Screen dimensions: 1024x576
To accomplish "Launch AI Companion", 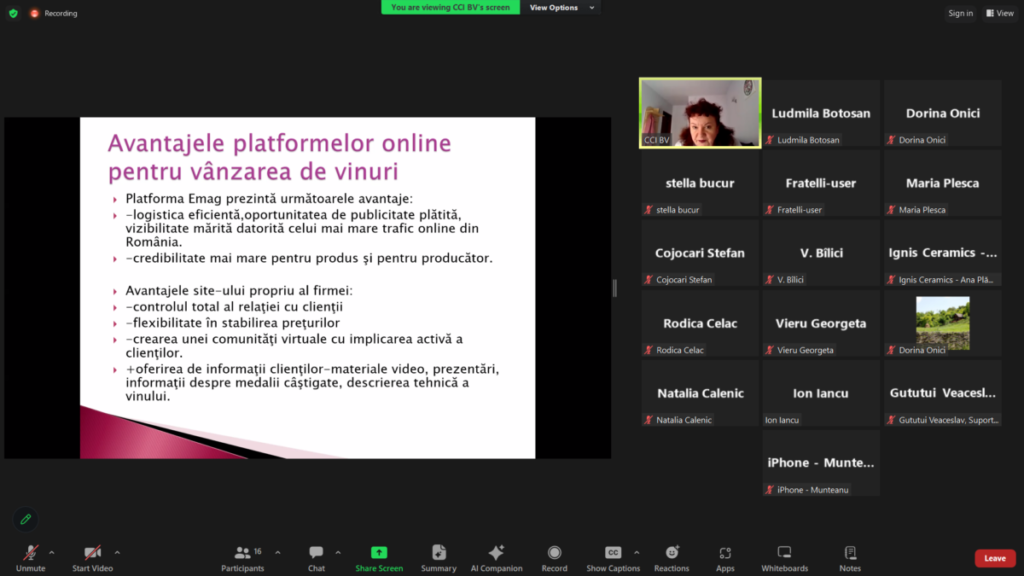I will point(496,558).
